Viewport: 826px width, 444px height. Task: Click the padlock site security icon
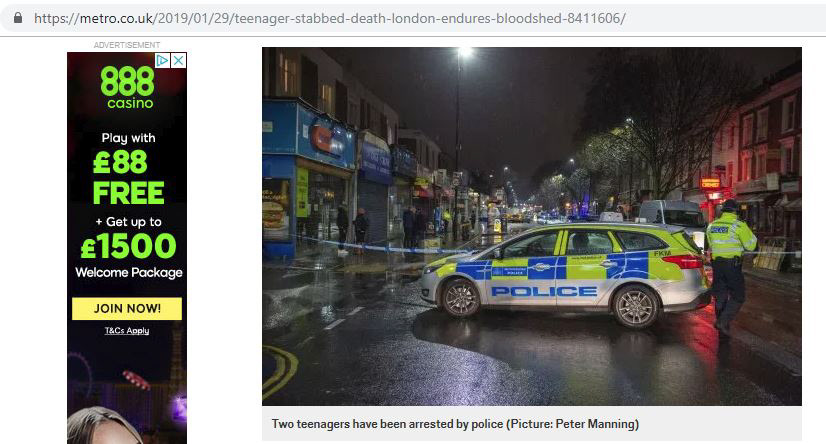[18, 18]
